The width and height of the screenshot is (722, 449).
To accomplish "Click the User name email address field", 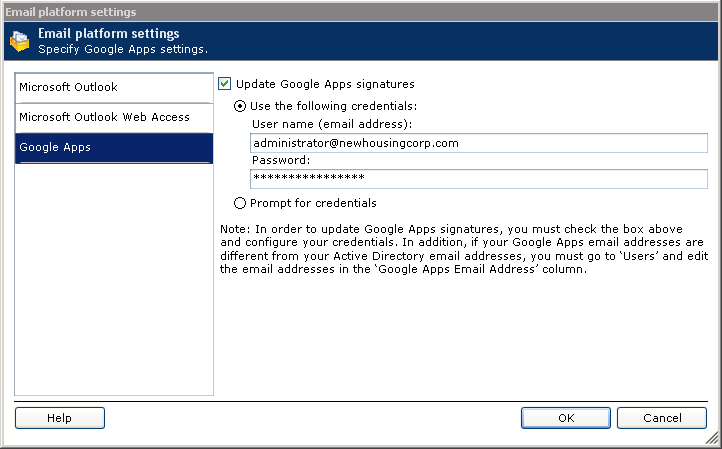I will [x=478, y=143].
